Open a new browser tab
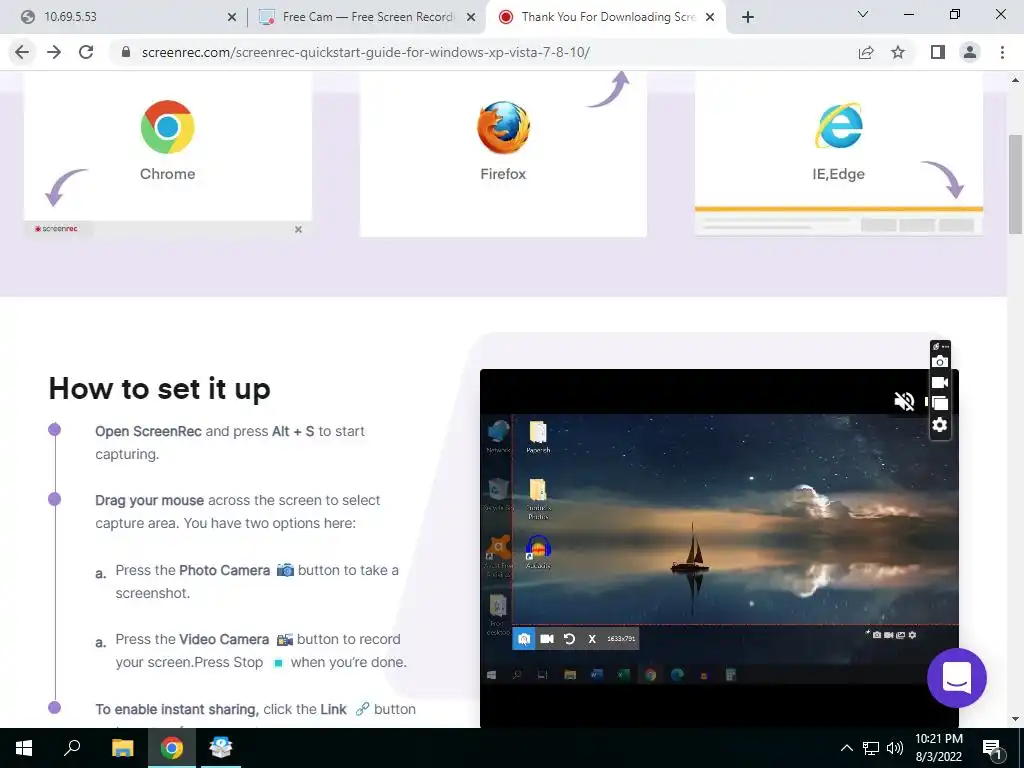Viewport: 1024px width, 768px height. 748,18
